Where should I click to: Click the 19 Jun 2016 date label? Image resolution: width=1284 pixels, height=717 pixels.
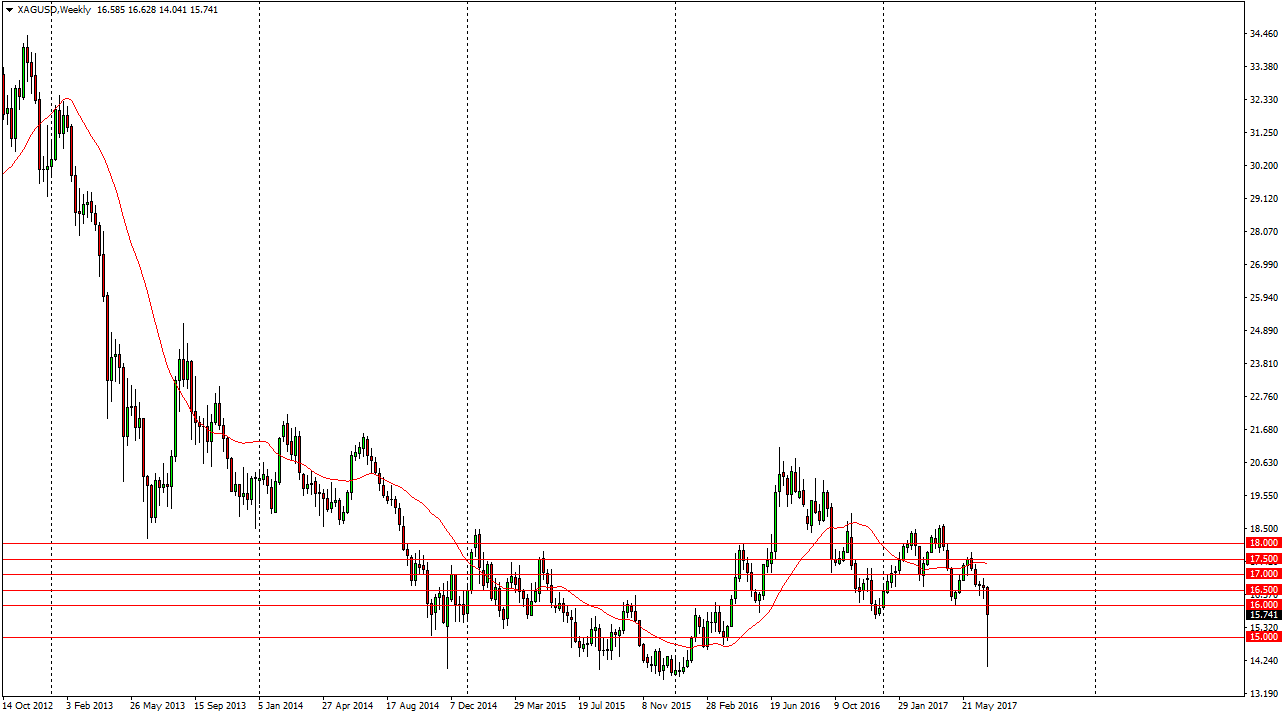pyautogui.click(x=795, y=706)
